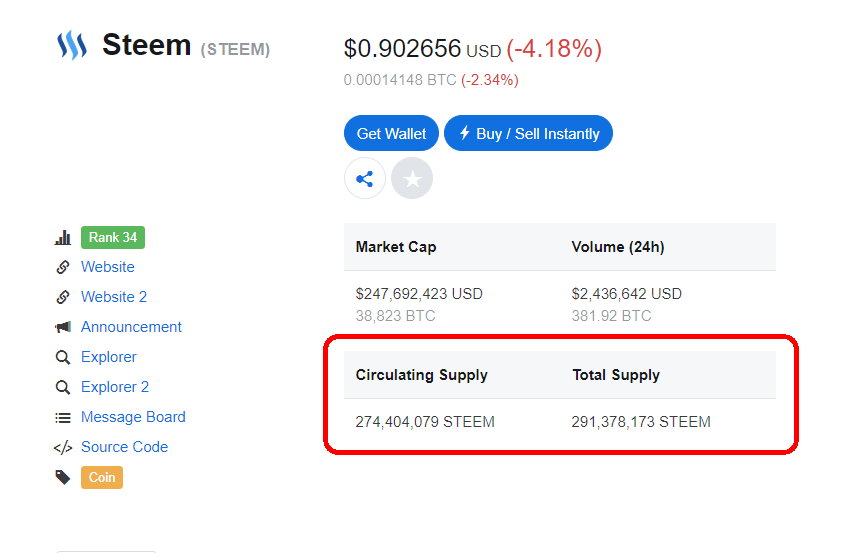Click the green Rank 34 badge
This screenshot has width=853, height=553.
coord(113,238)
